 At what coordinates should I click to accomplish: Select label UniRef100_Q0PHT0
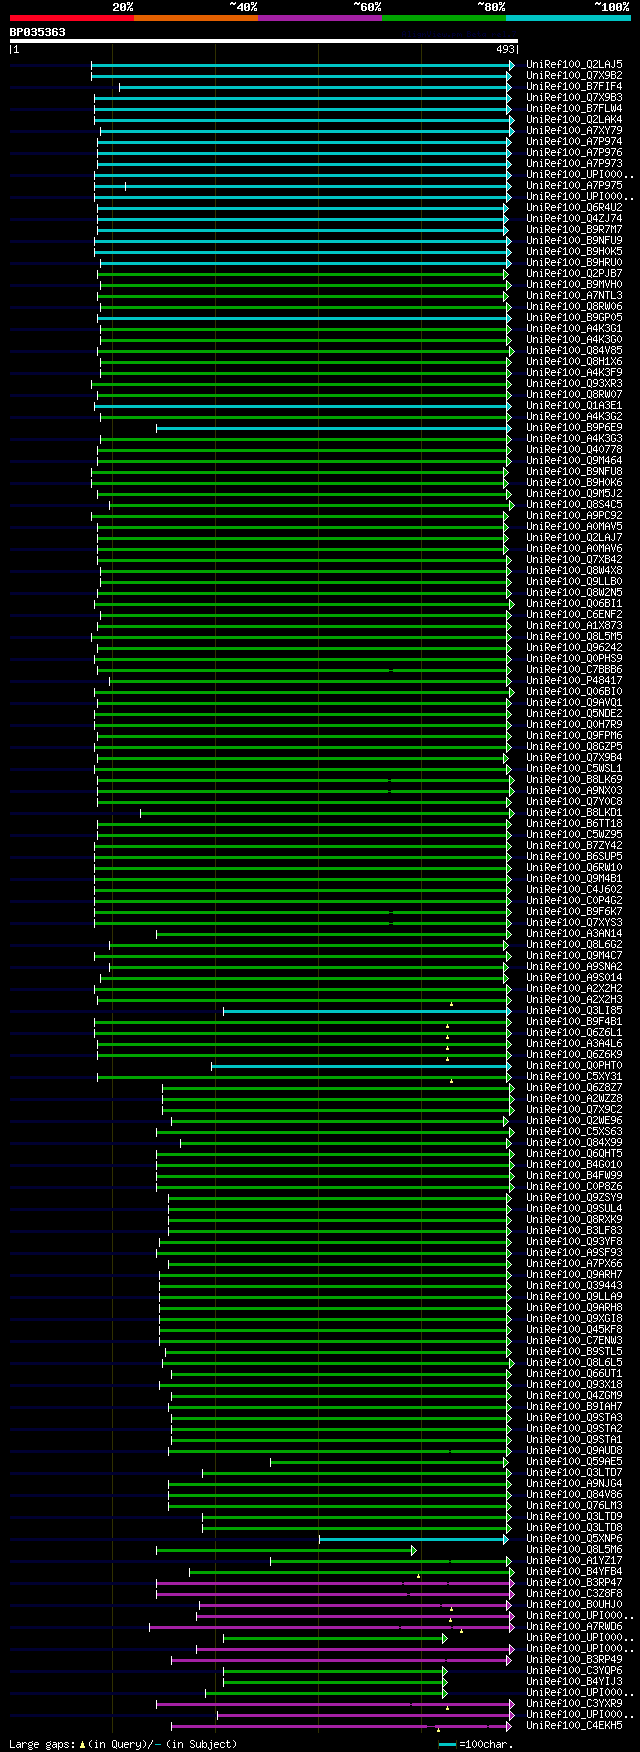click(574, 1065)
